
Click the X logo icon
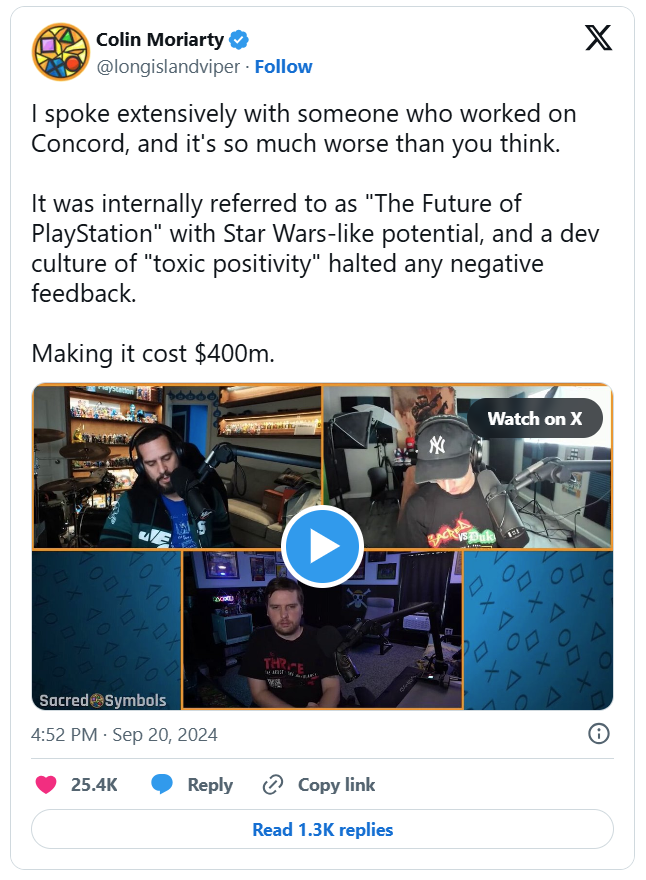click(598, 38)
